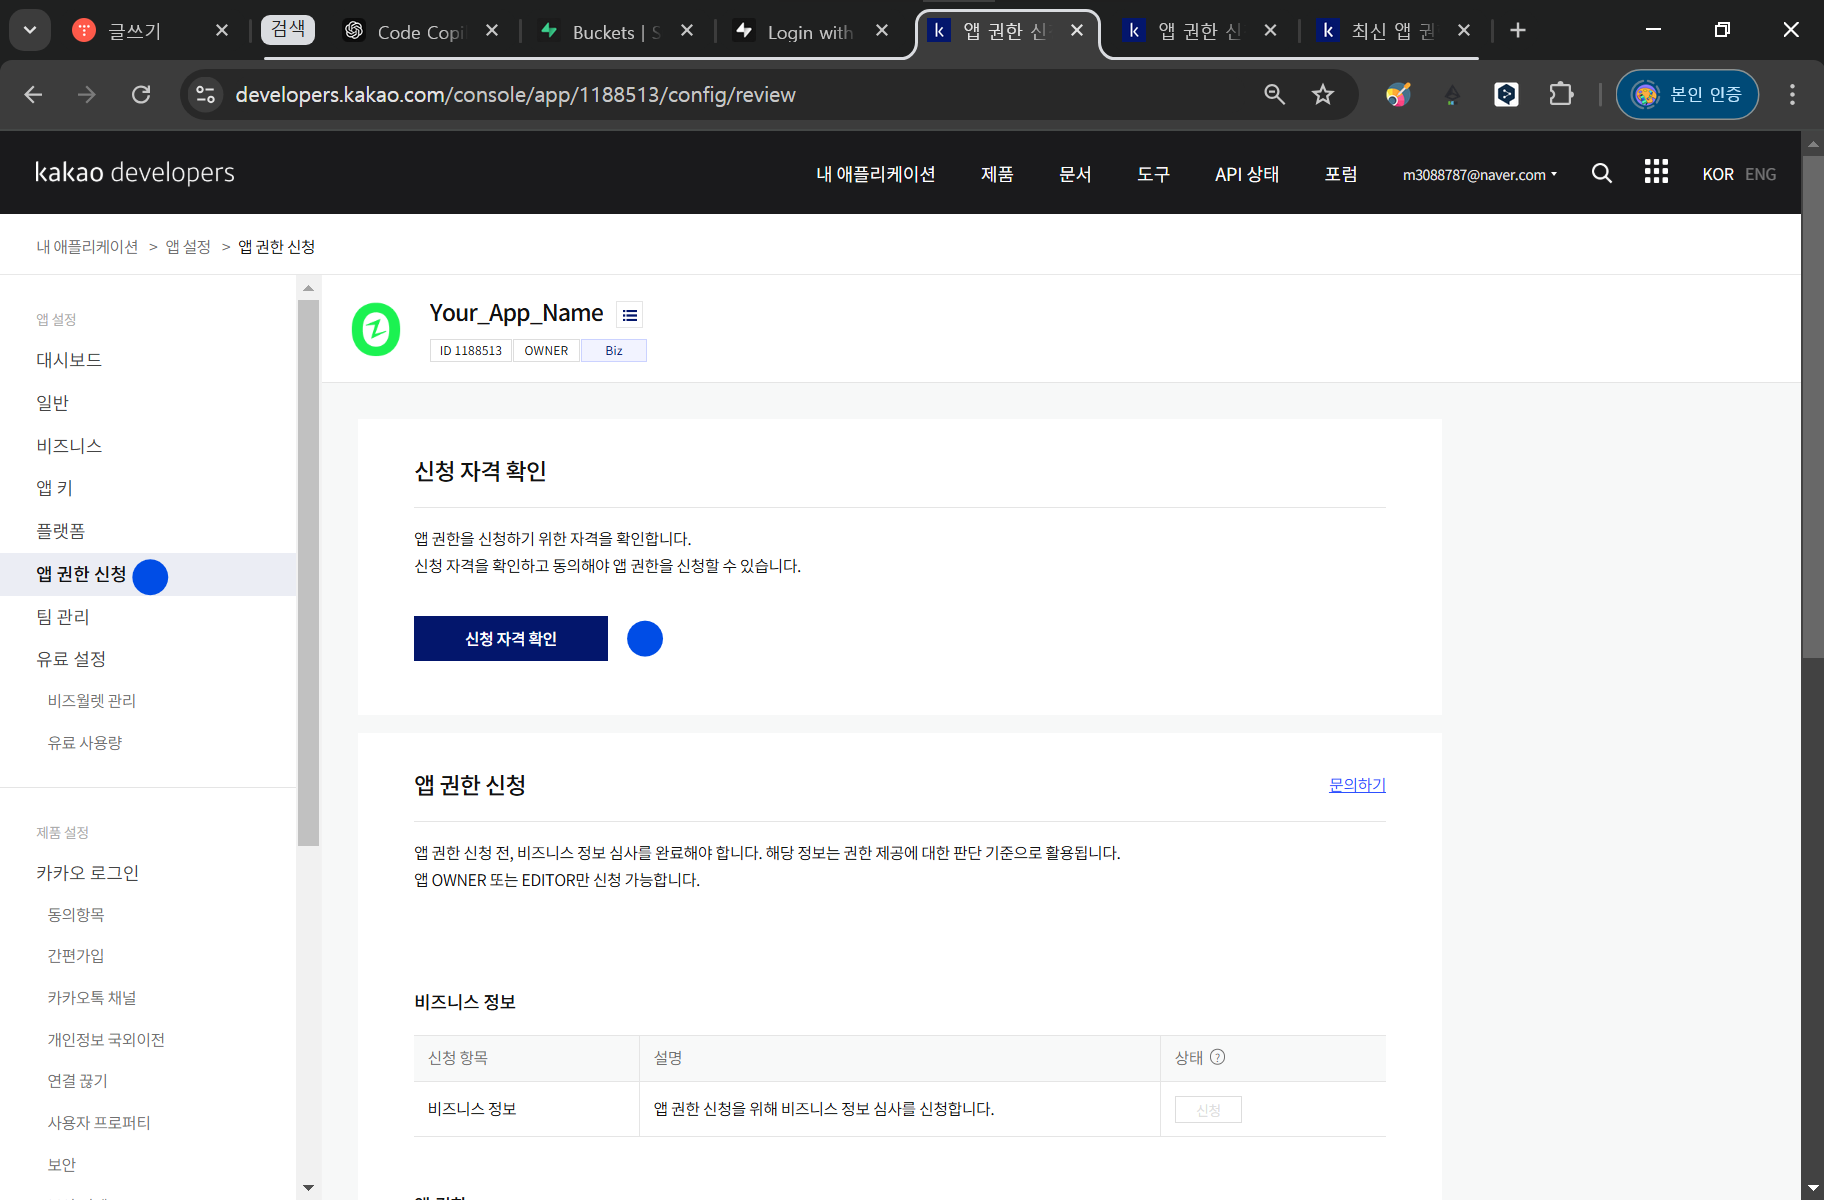This screenshot has height=1200, width=1824.
Task: Open 유료 사용량 in the sidebar
Action: (84, 743)
